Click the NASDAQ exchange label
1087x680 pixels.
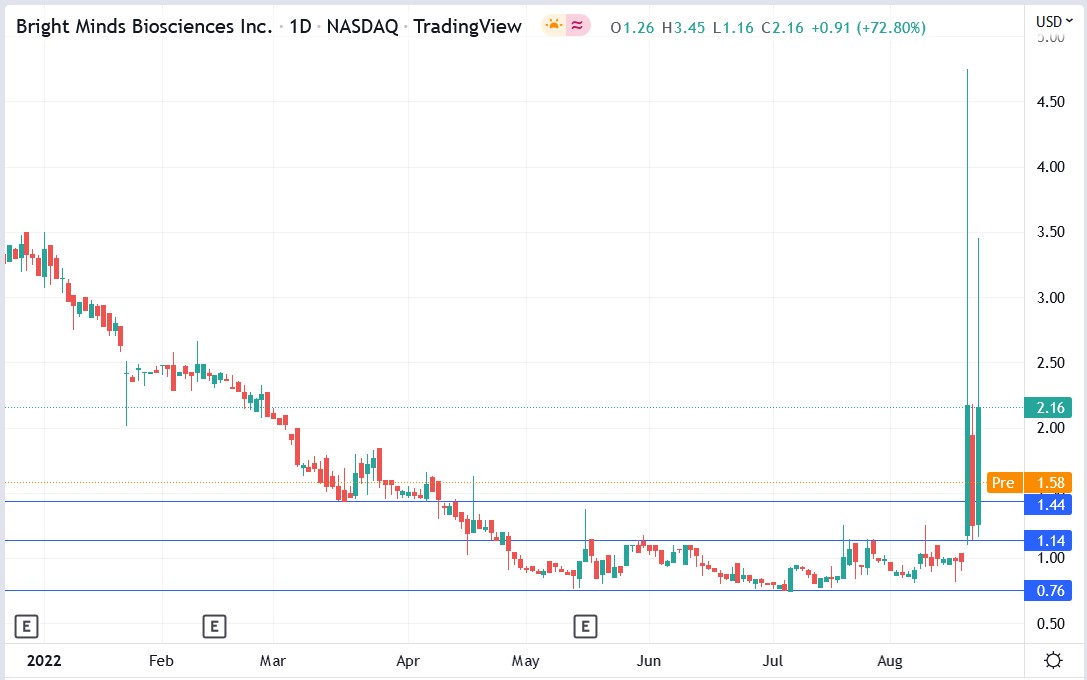click(363, 27)
